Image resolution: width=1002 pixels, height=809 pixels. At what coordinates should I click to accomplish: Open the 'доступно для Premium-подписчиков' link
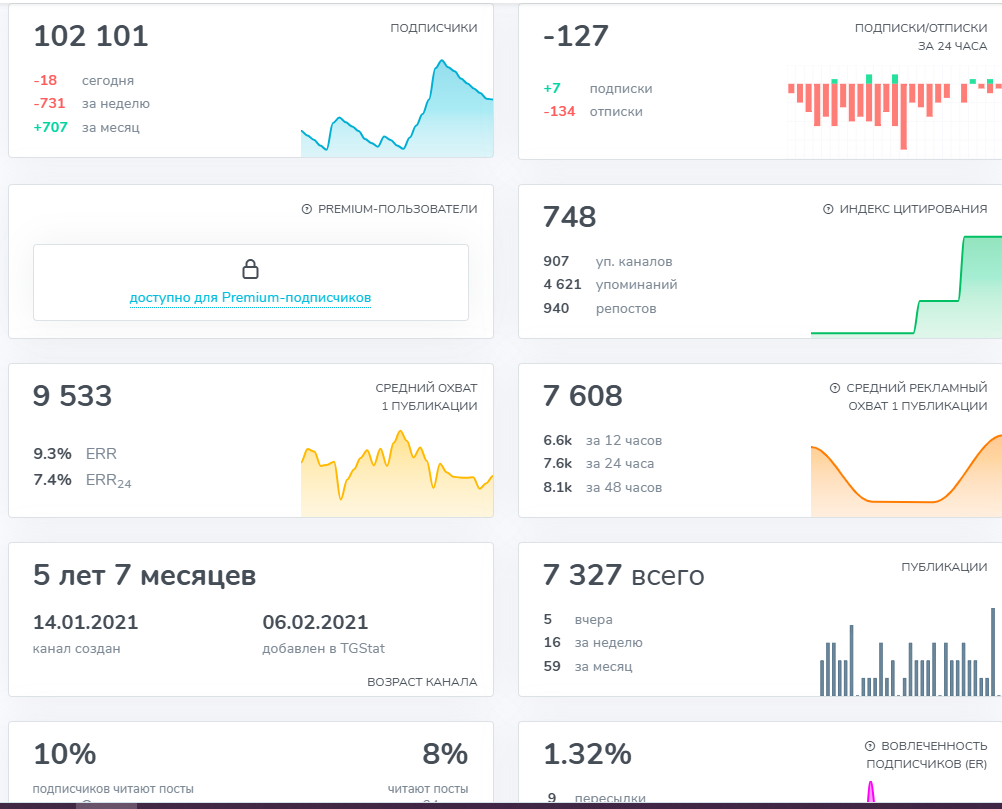click(250, 298)
